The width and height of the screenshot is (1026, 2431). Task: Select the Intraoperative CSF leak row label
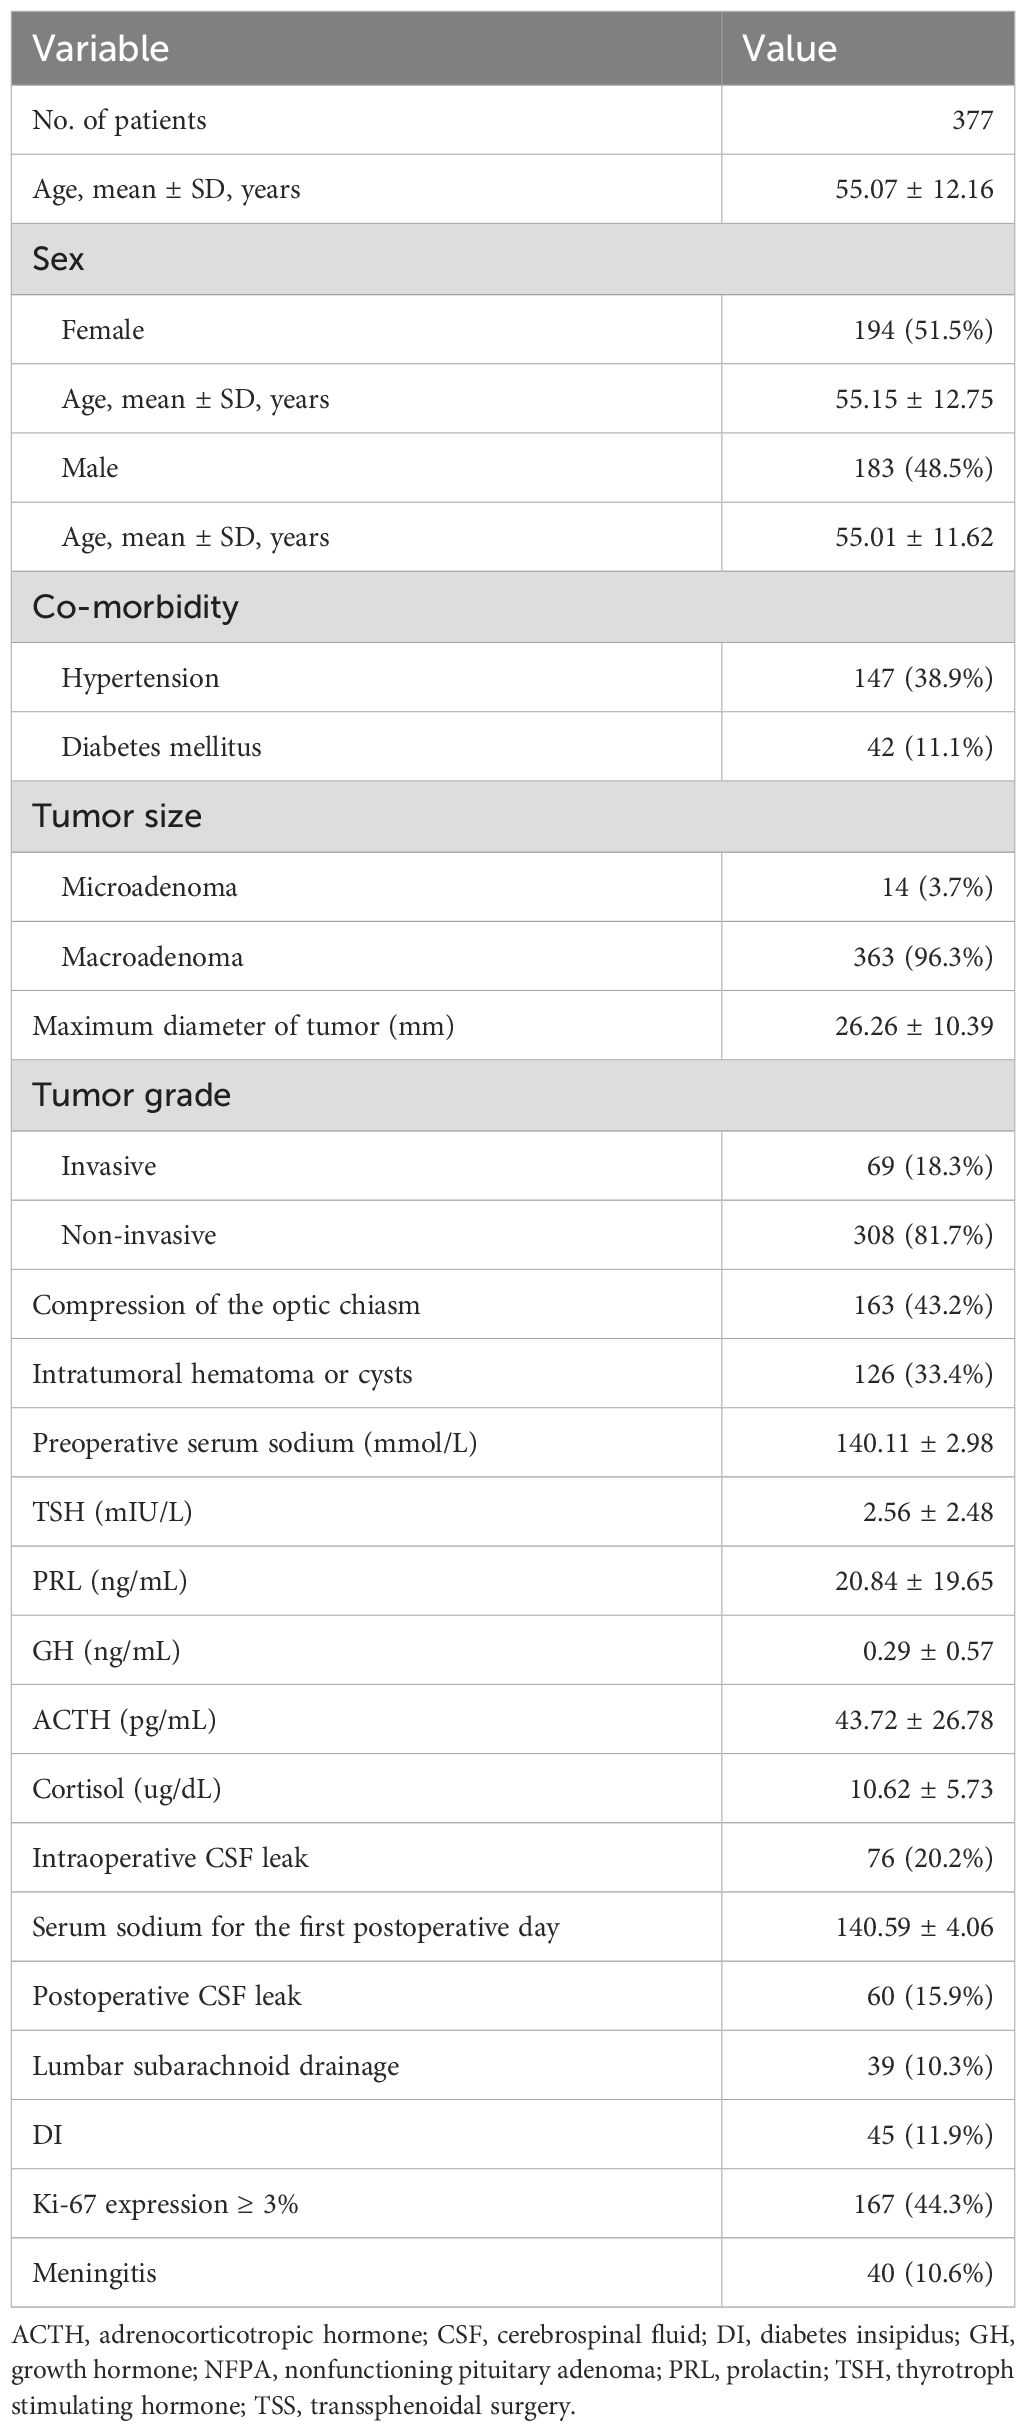pyautogui.click(x=170, y=1858)
